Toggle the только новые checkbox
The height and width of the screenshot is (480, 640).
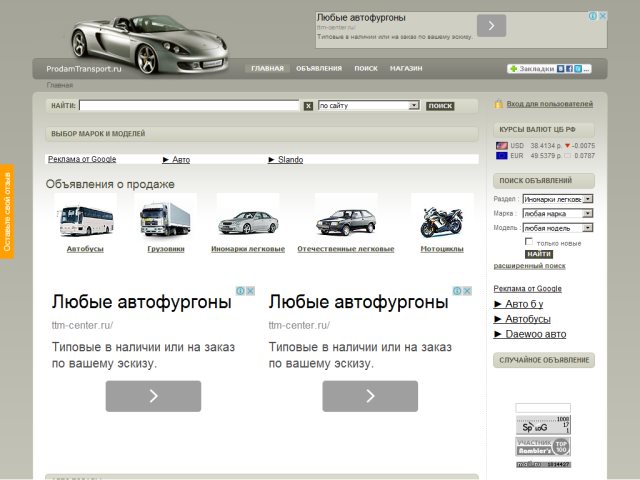pyautogui.click(x=529, y=242)
